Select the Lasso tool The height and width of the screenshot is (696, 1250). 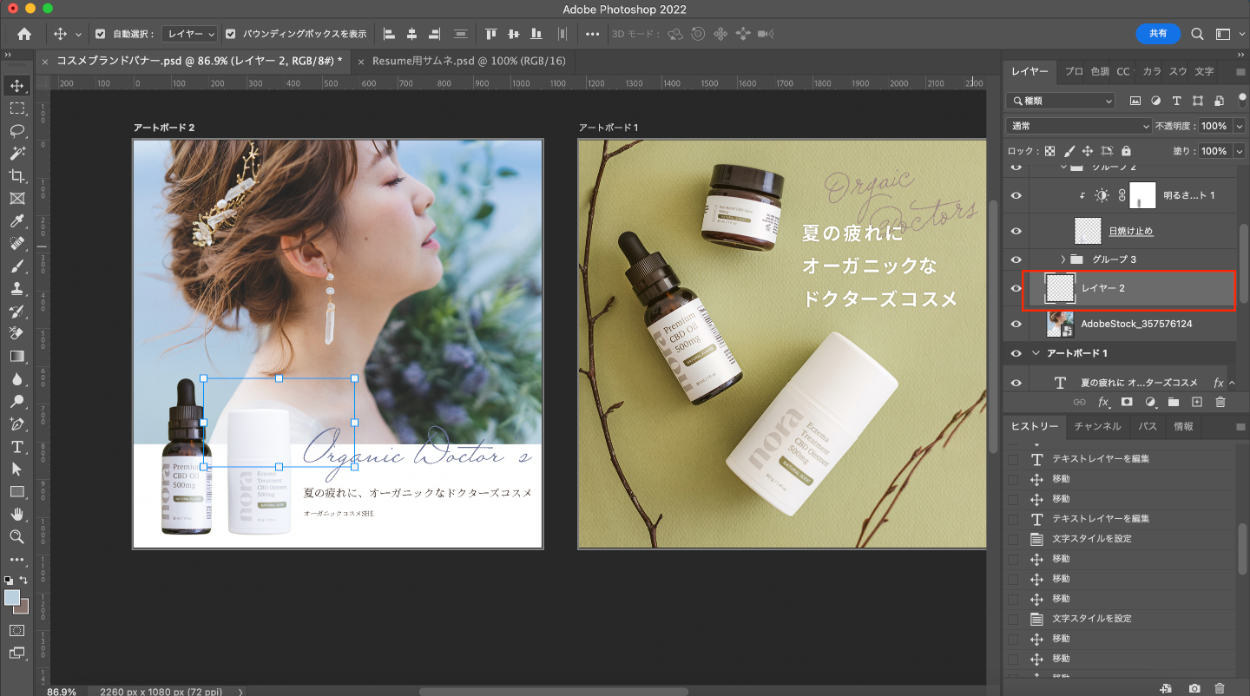coord(17,130)
